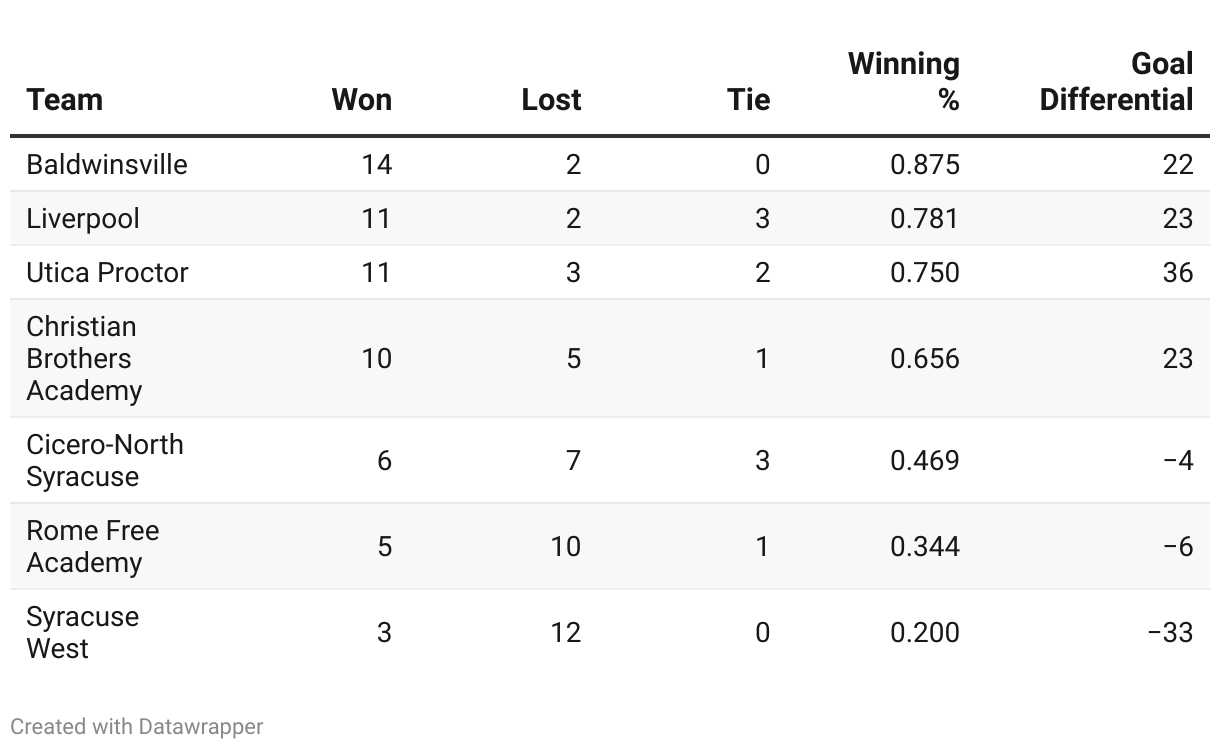Select Christian Brothers Academy team cell
Screen dimensions: 1220x750
coord(85,358)
